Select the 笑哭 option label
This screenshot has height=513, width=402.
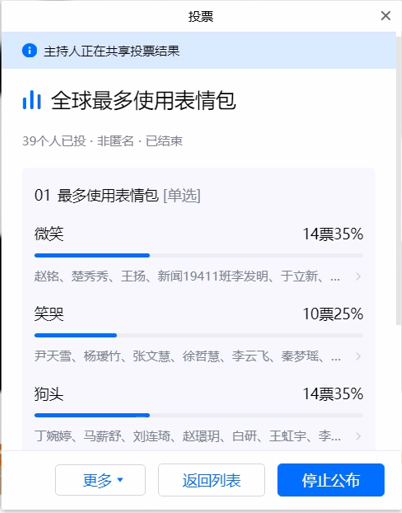[49, 314]
